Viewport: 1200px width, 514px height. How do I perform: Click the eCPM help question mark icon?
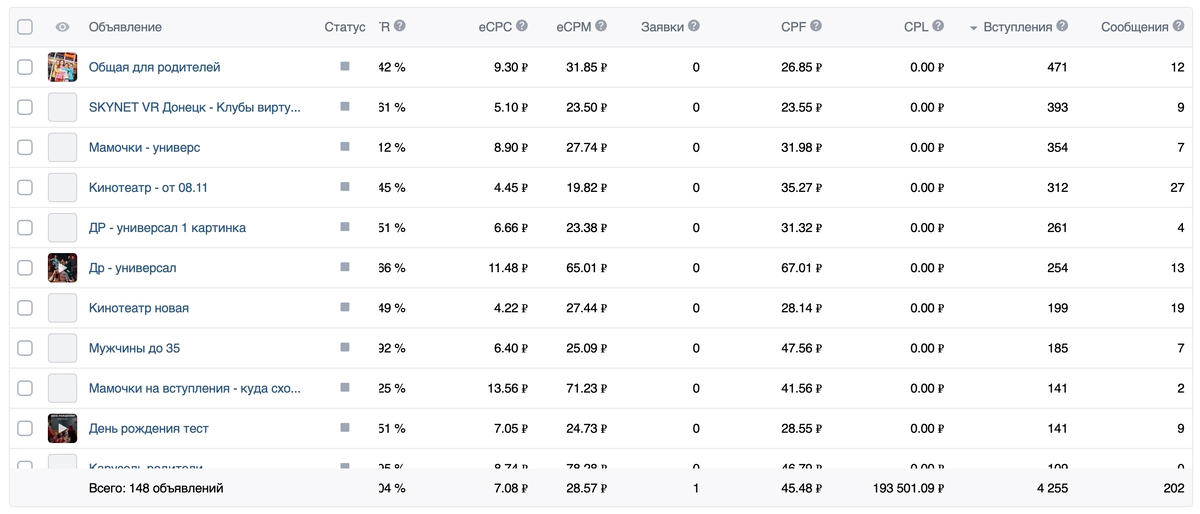(601, 27)
